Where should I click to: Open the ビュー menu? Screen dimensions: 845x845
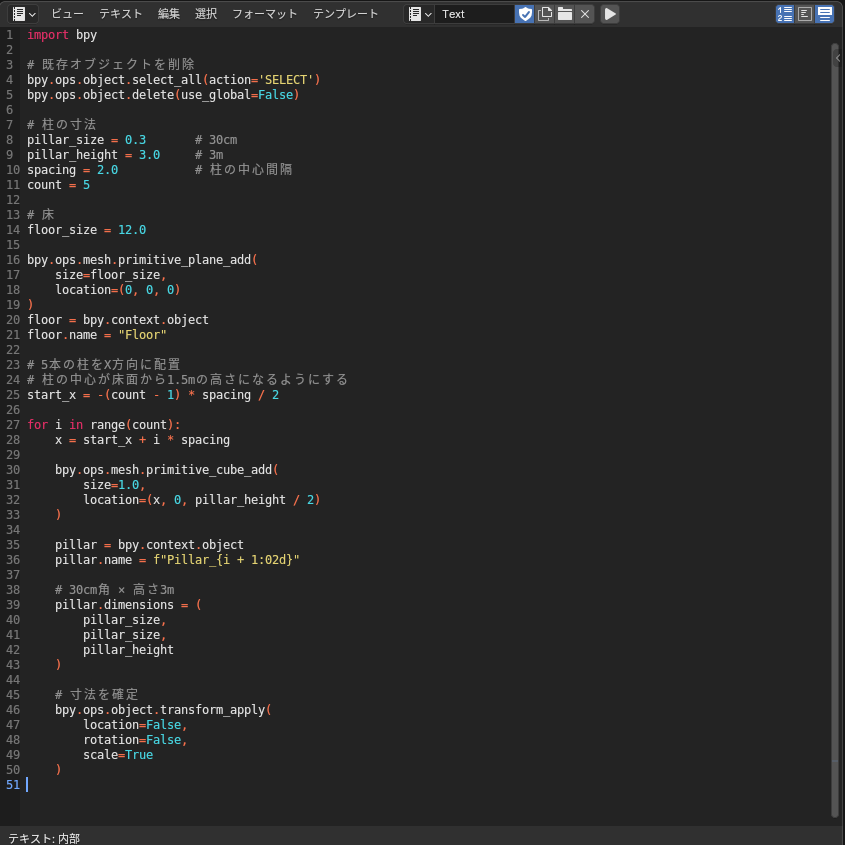pos(67,14)
